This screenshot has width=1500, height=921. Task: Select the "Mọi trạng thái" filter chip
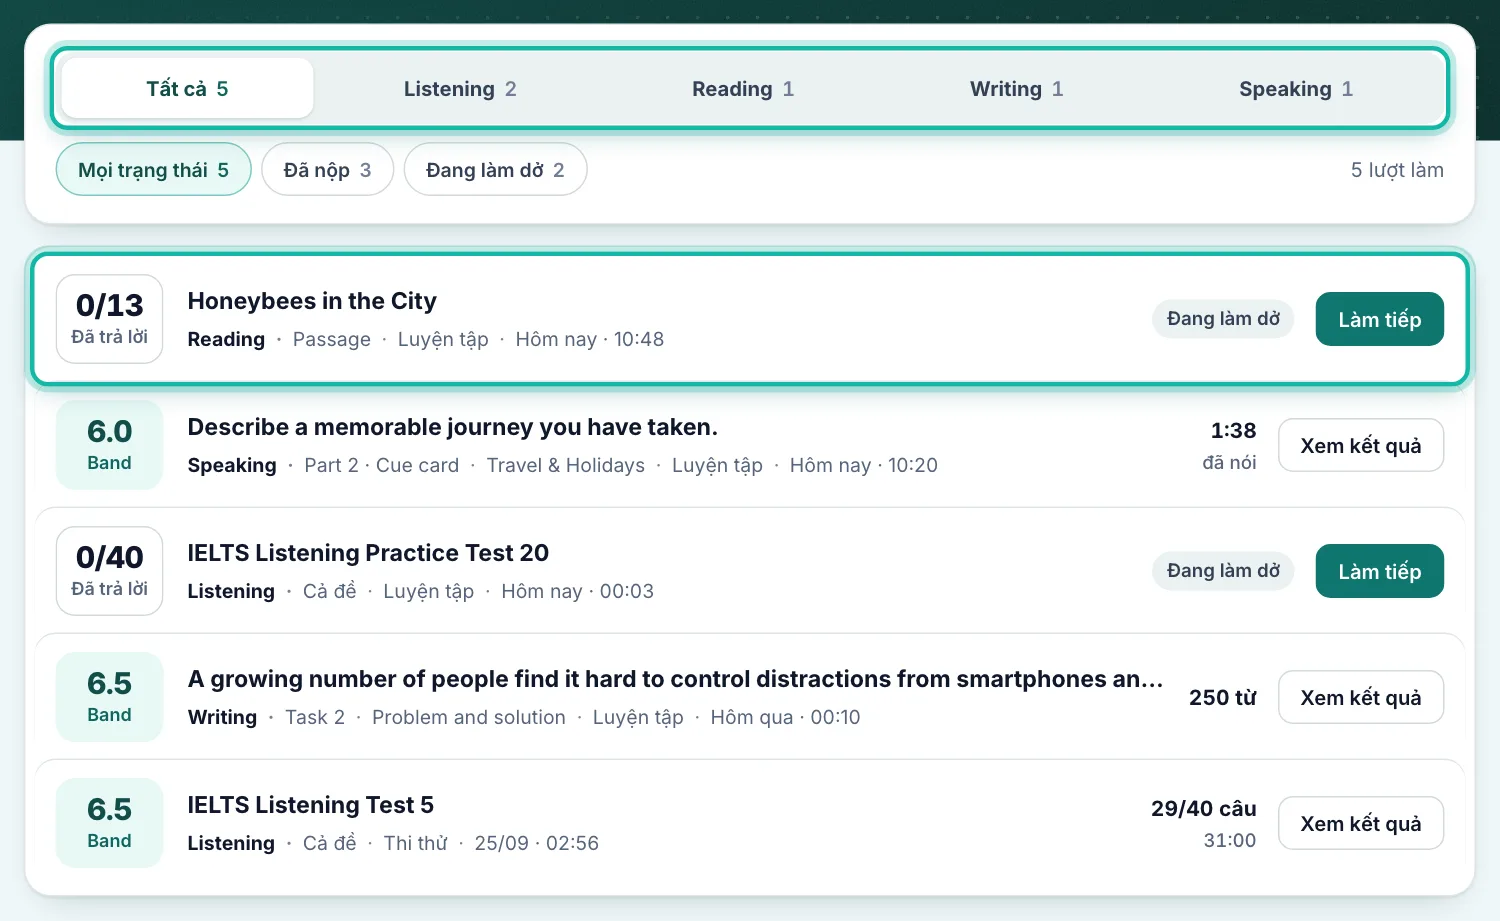point(153,170)
